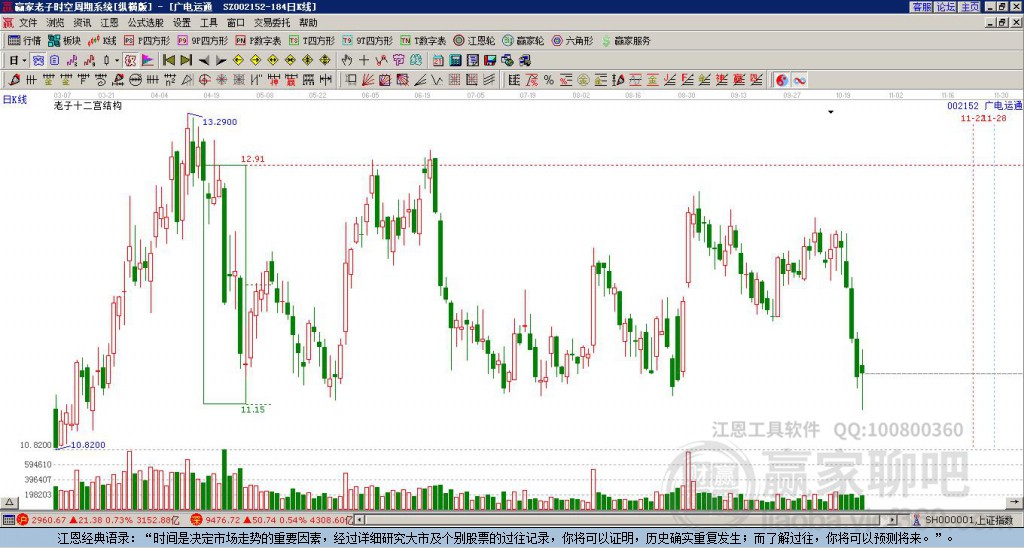Jump to first bar icon
Screen dimensions: 1024x548
coord(168,60)
